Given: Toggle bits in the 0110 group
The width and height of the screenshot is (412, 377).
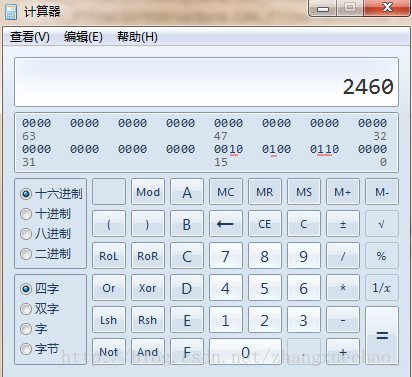Looking at the screenshot, I should [324, 149].
